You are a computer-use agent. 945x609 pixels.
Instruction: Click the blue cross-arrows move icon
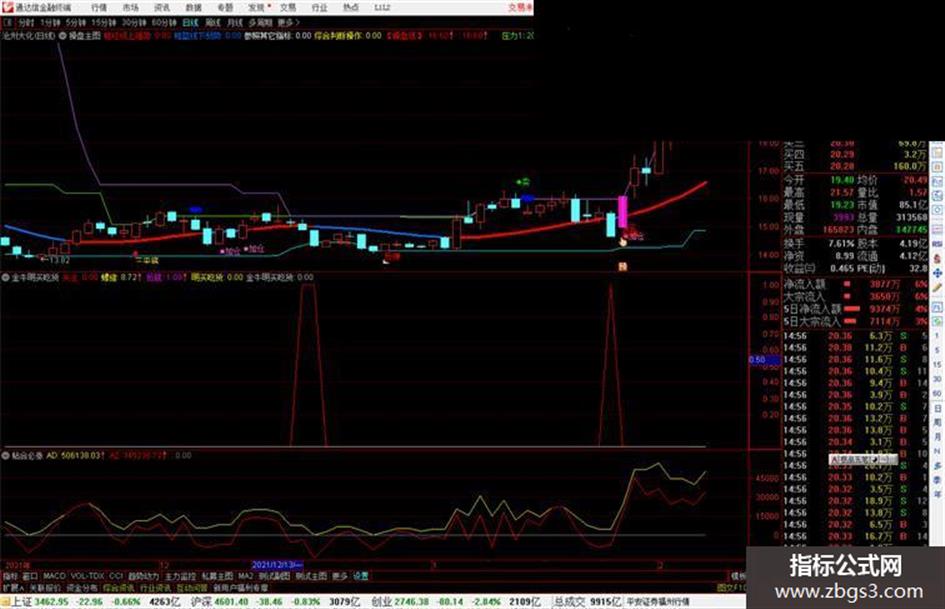[x=937, y=273]
